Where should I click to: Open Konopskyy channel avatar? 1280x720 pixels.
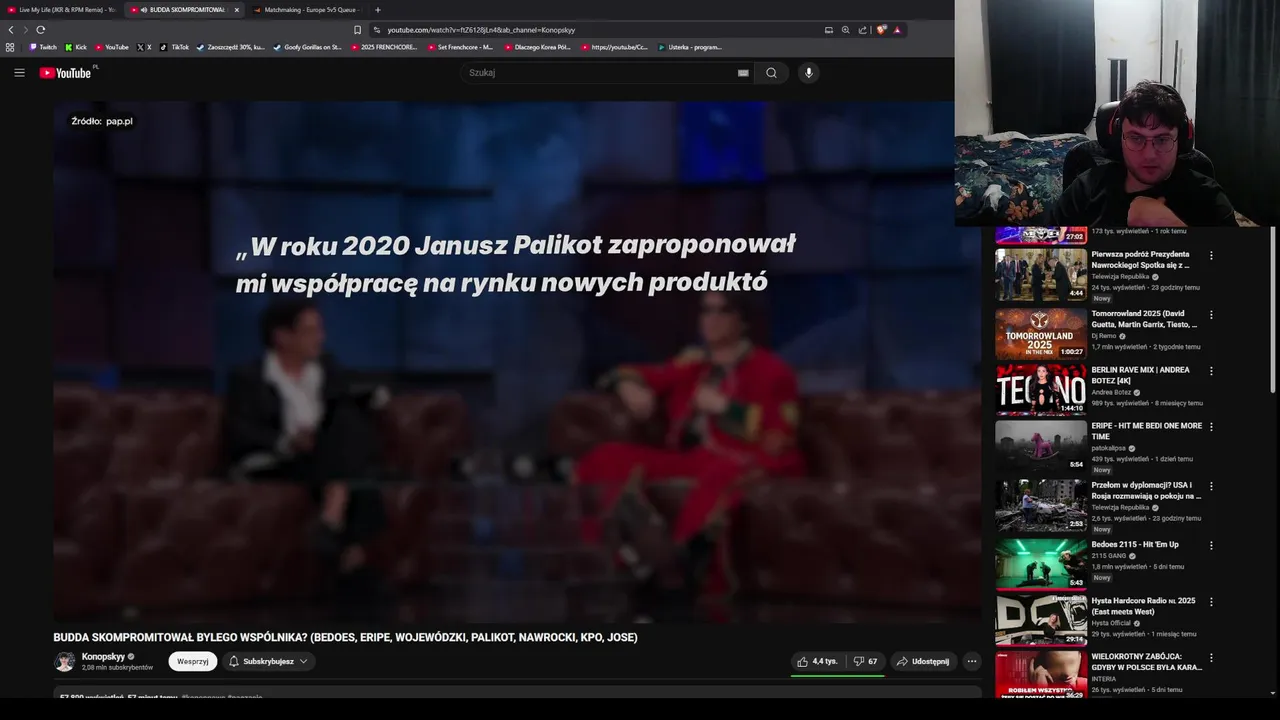64,661
